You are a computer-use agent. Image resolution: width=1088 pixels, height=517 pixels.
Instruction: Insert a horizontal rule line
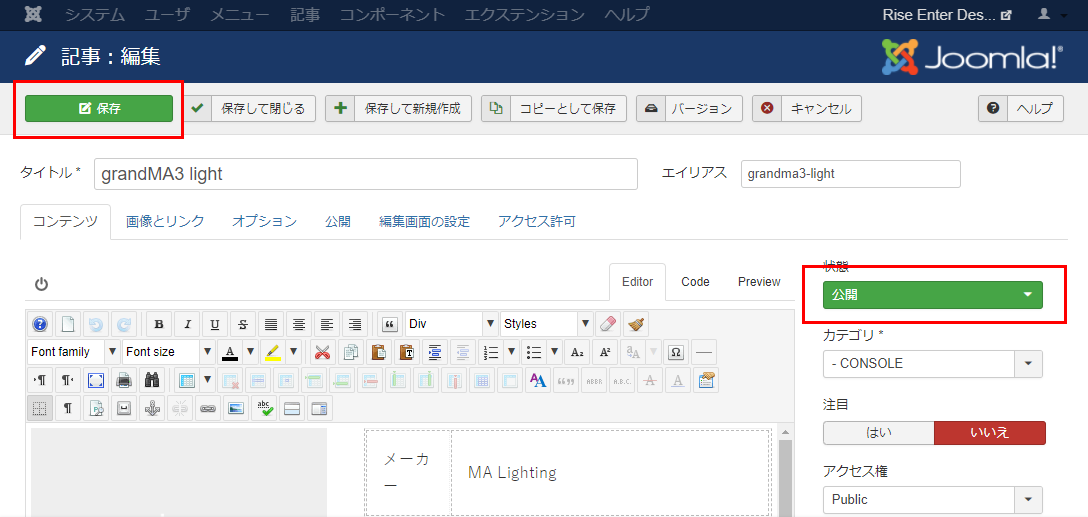pyautogui.click(x=705, y=352)
